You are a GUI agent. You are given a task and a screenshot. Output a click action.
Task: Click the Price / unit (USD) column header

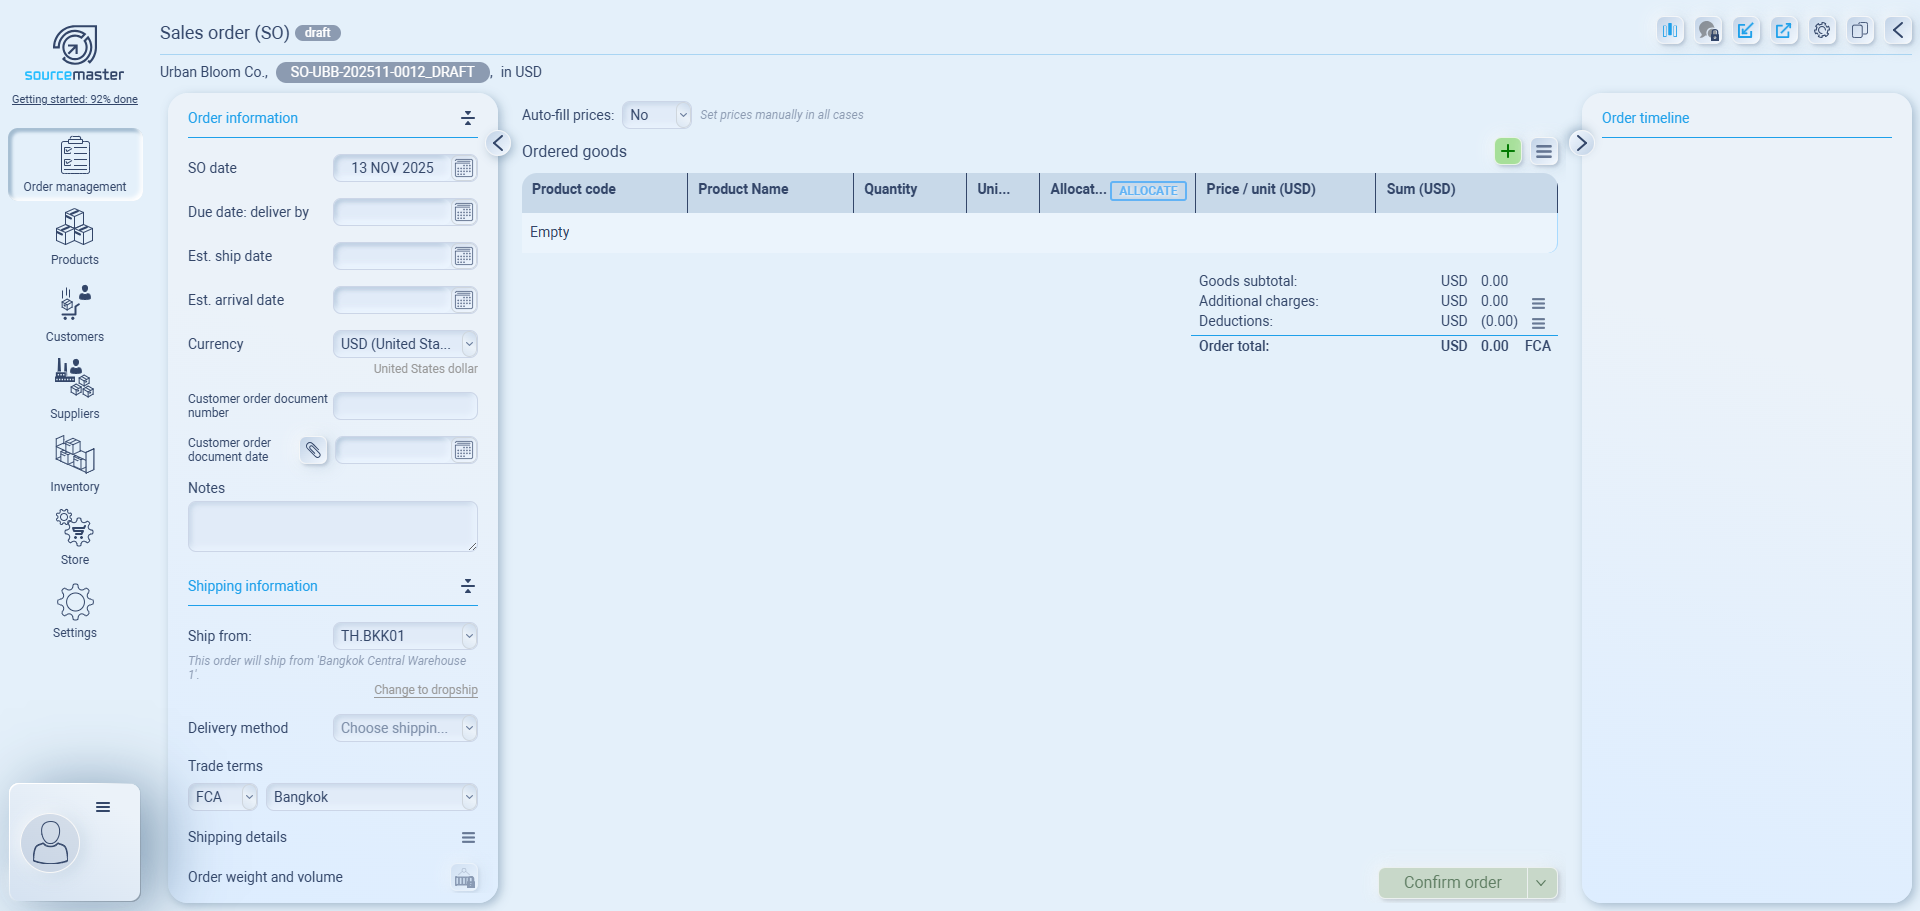[1286, 192]
